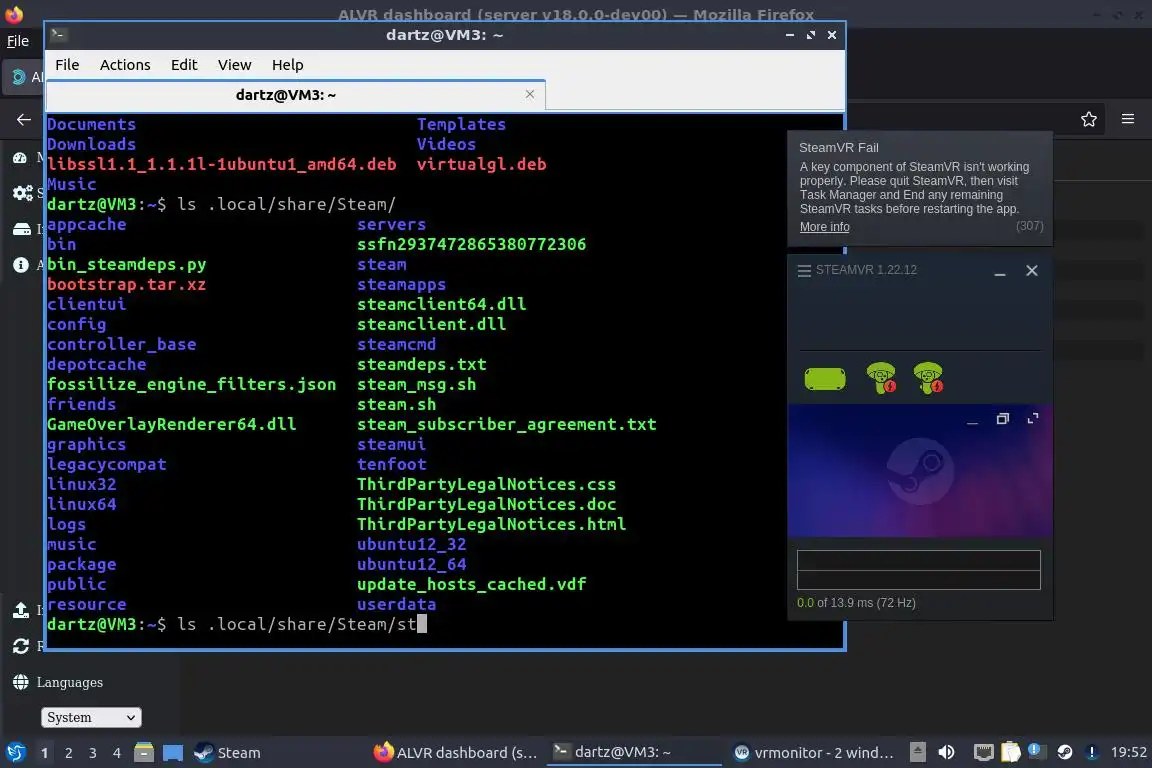Image resolution: width=1152 pixels, height=768 pixels.
Task: Open the system start menu
Action: click(15, 753)
